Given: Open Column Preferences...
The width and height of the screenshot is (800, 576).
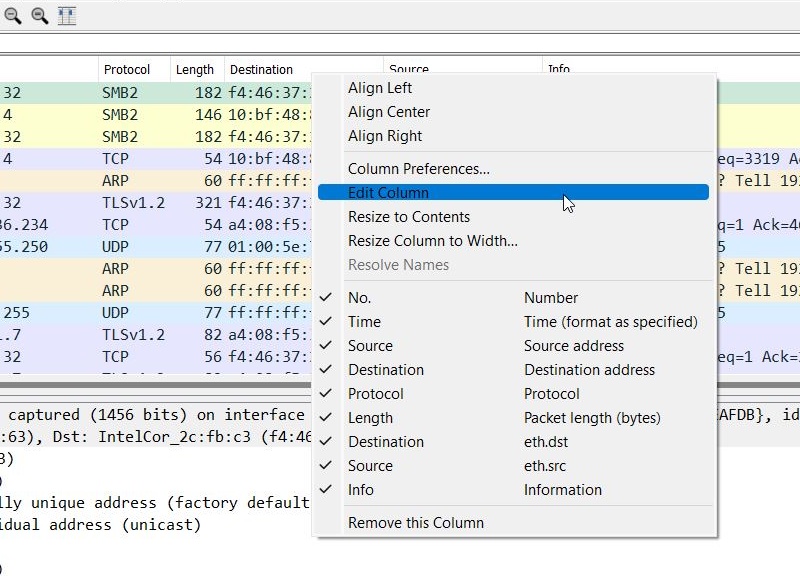Looking at the screenshot, I should [418, 169].
